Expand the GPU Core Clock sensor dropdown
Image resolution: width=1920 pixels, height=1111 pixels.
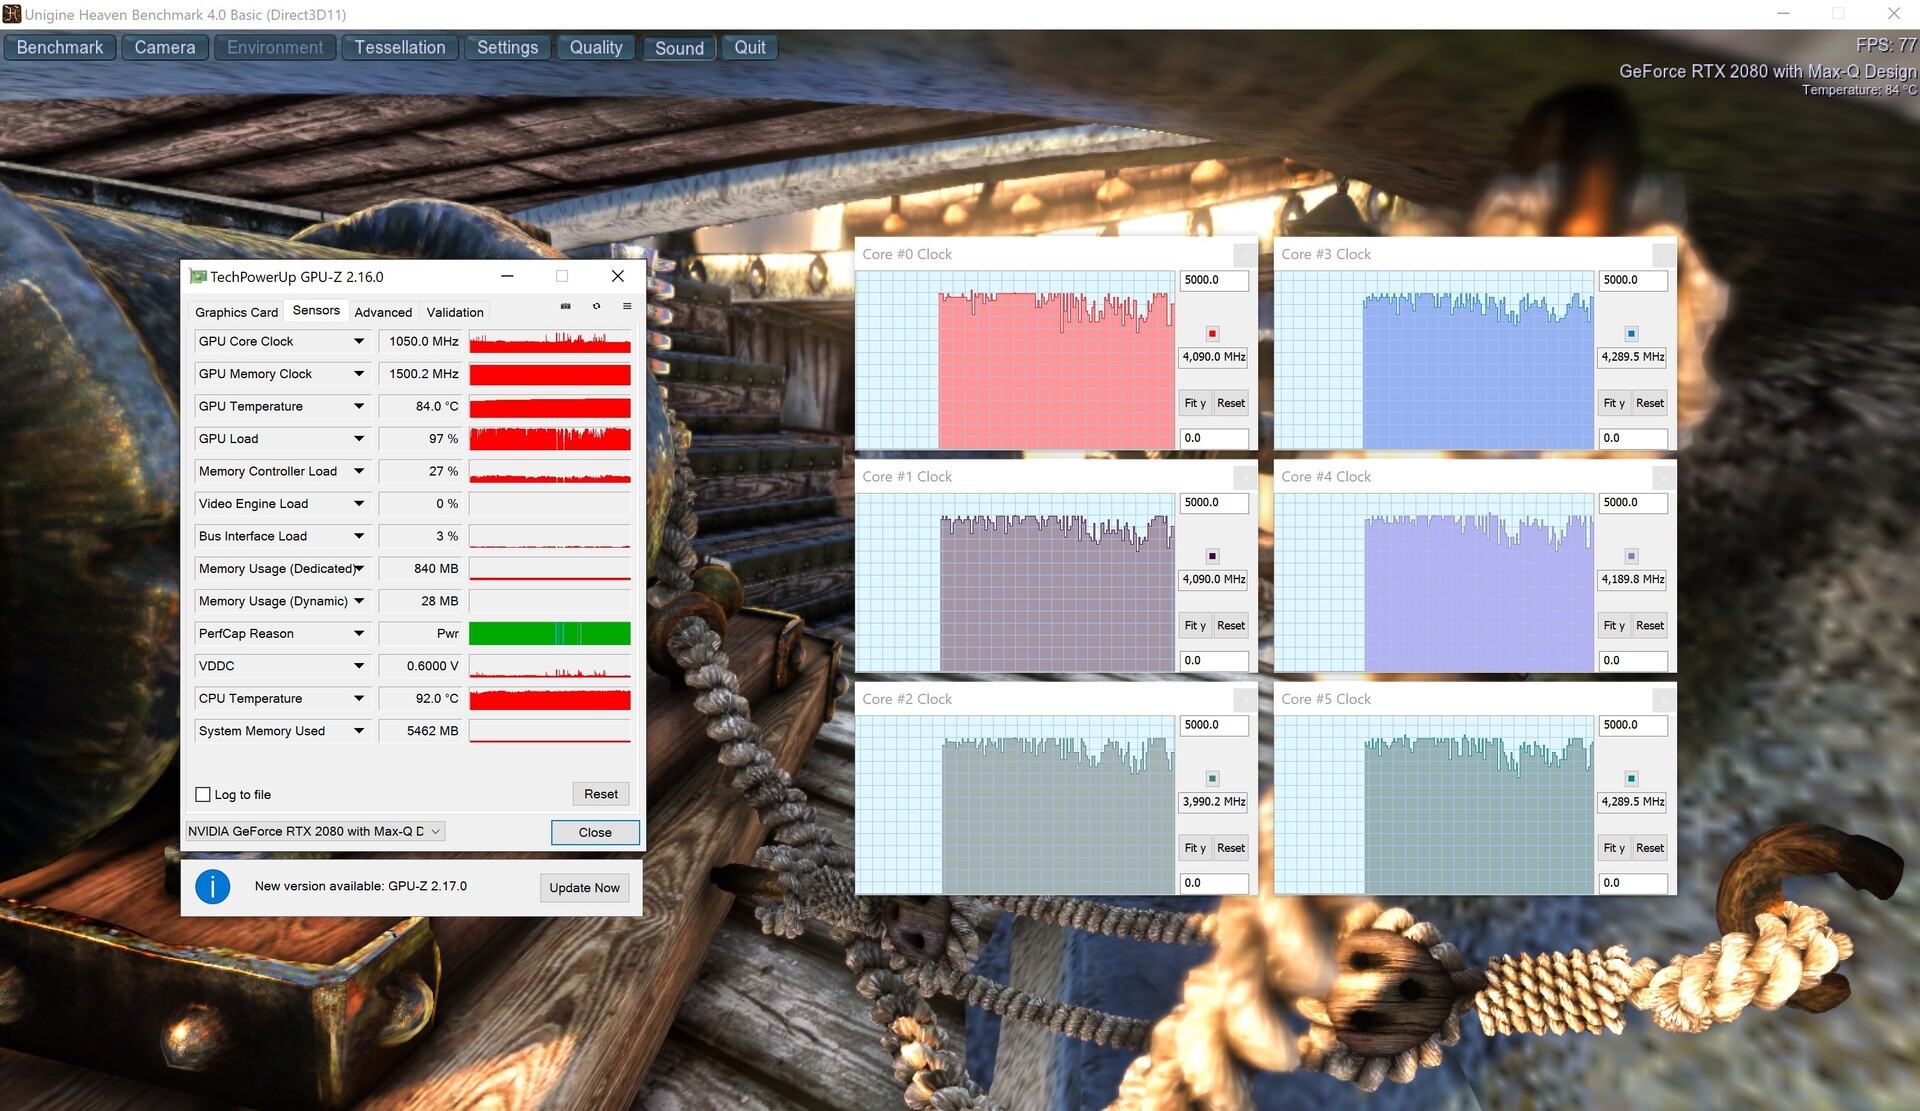[x=359, y=342]
